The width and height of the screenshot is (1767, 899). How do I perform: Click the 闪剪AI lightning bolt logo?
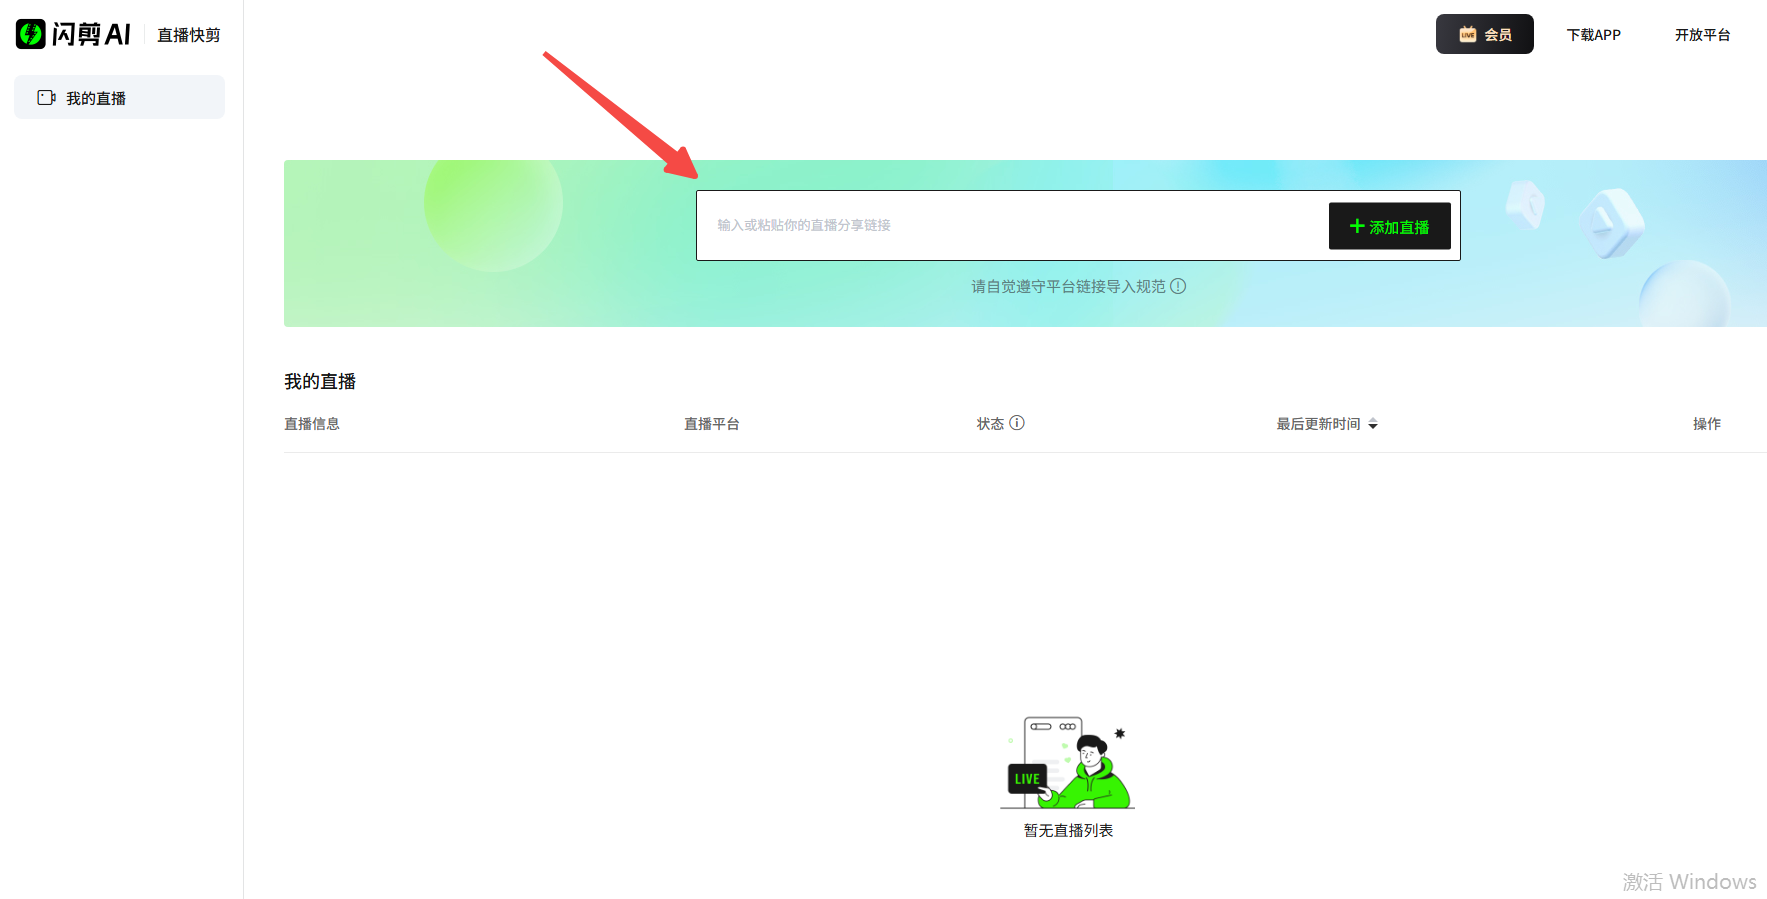(31, 34)
